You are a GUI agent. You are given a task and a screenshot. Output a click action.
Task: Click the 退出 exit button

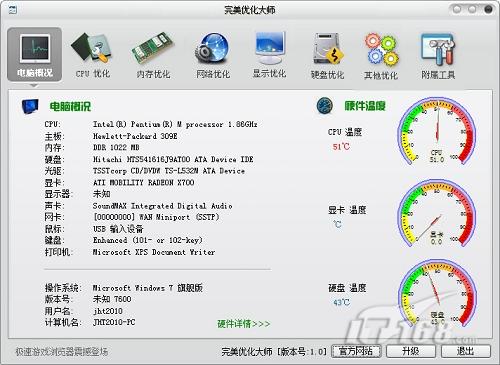[x=466, y=351]
